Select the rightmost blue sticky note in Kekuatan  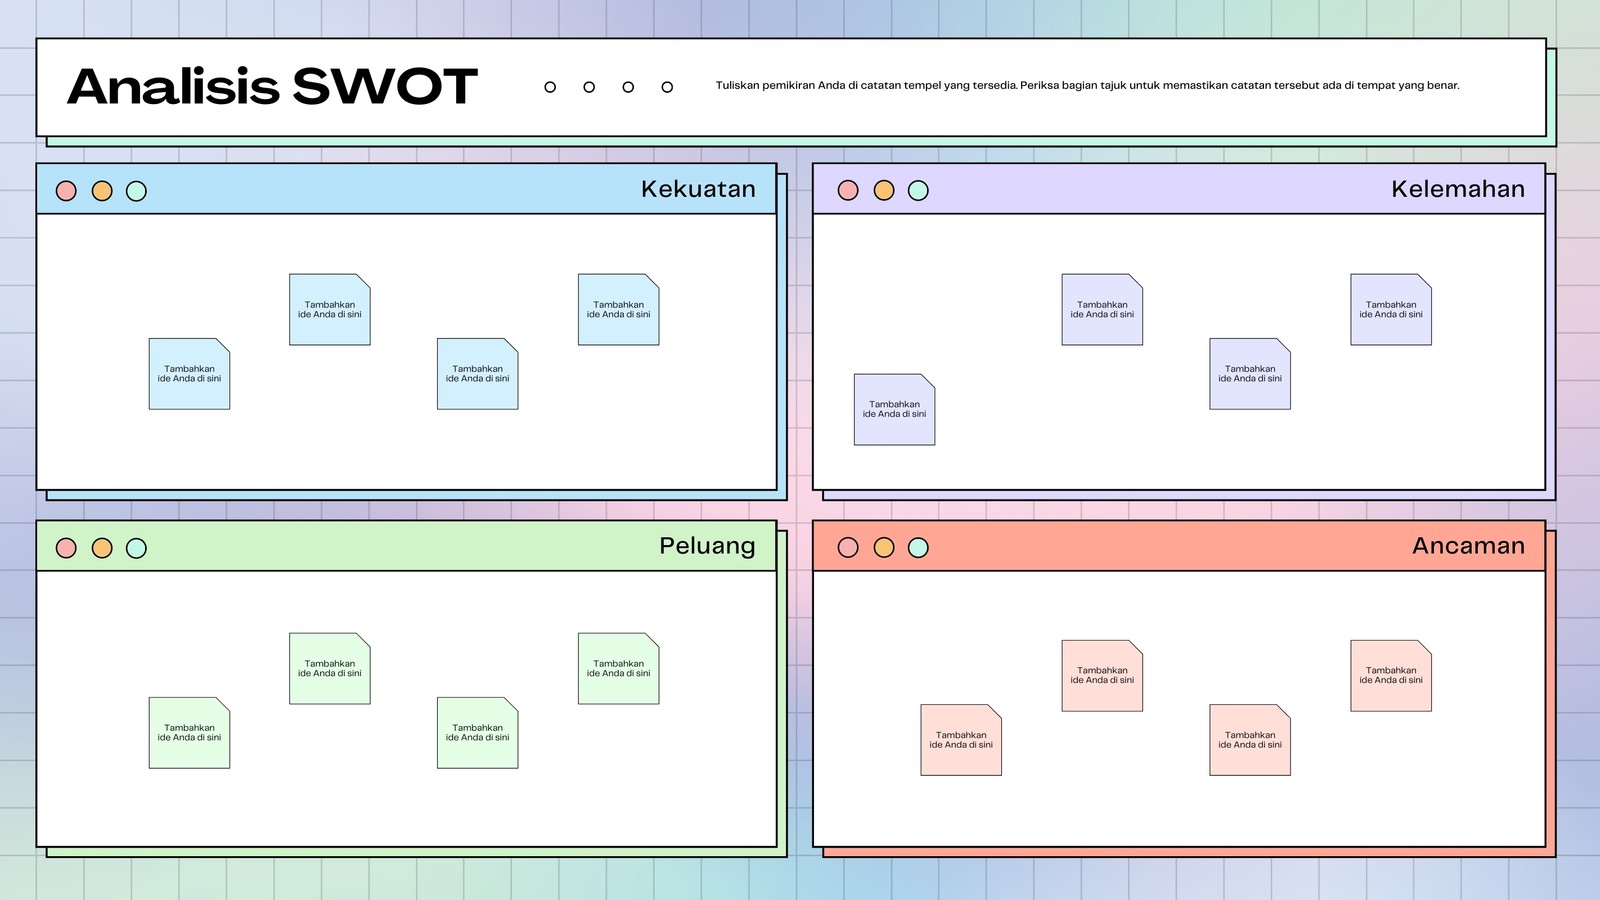click(618, 310)
